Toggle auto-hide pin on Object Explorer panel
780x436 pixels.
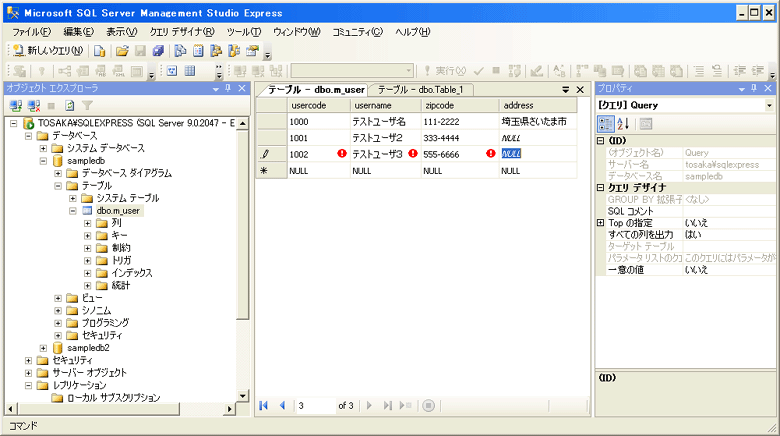pyautogui.click(x=228, y=88)
